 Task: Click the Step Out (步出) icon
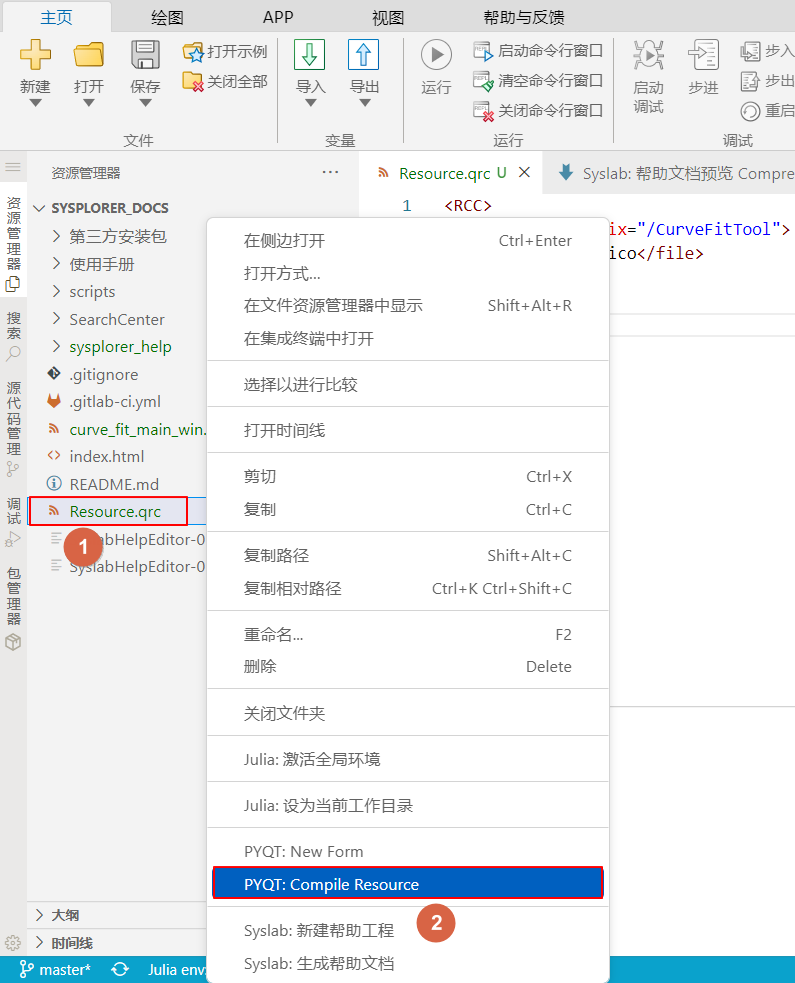pos(750,81)
